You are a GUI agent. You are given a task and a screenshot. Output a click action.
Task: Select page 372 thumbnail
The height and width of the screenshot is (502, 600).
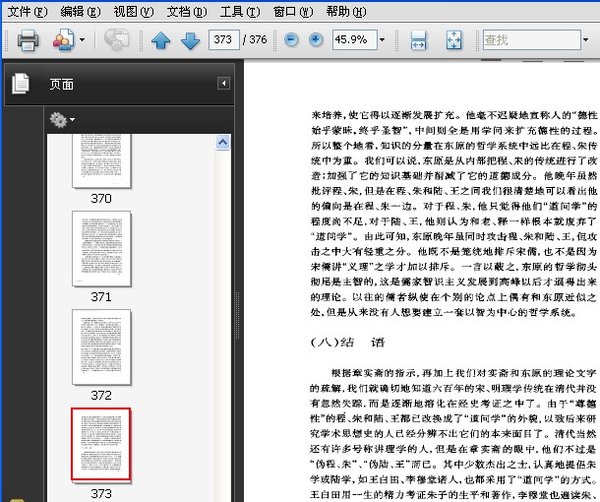tap(100, 347)
